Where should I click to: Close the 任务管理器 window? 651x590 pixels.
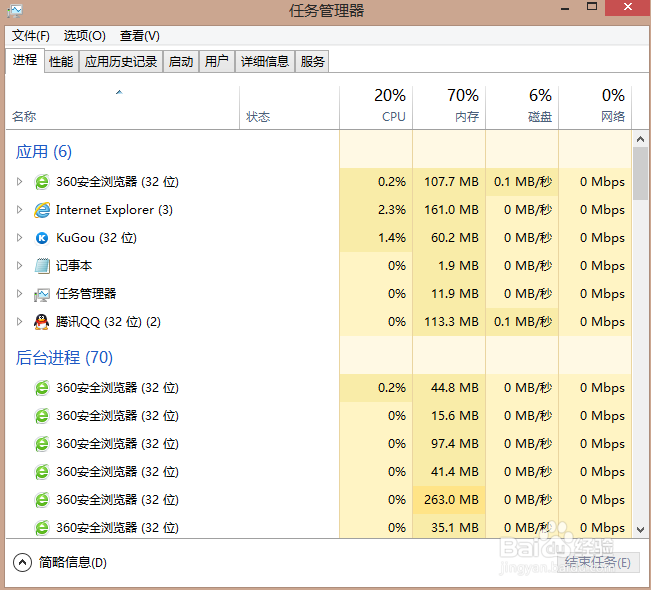coord(627,7)
